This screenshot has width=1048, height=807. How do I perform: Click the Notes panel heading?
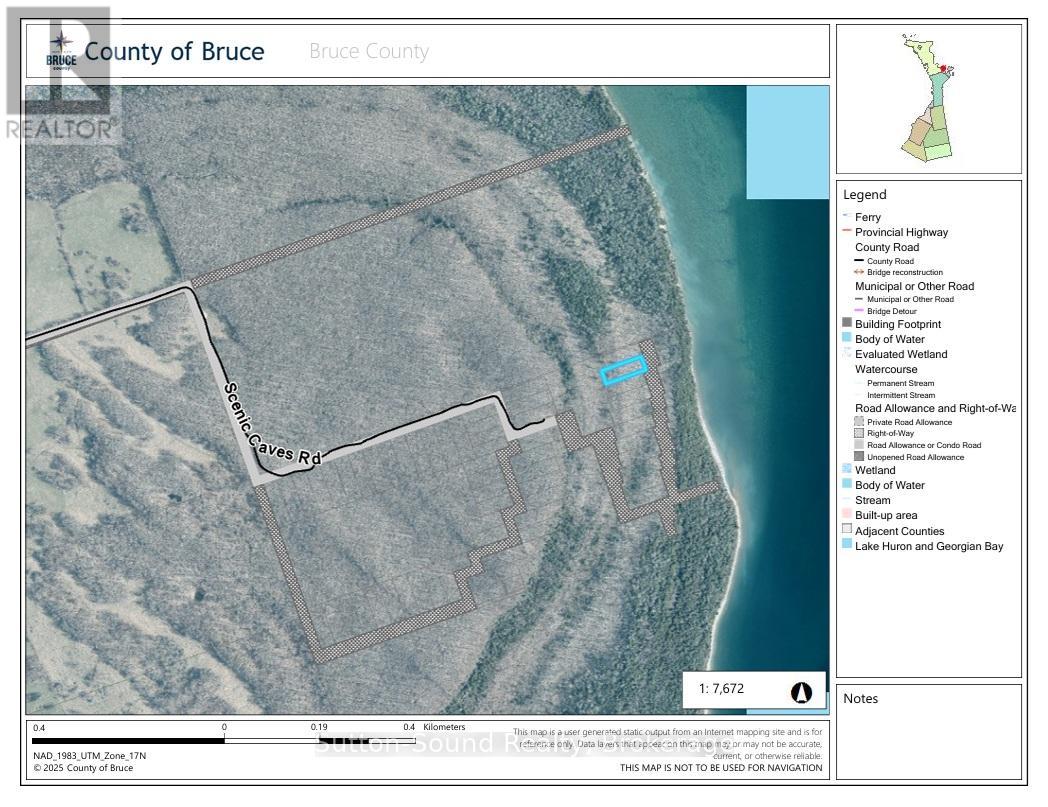(x=860, y=698)
